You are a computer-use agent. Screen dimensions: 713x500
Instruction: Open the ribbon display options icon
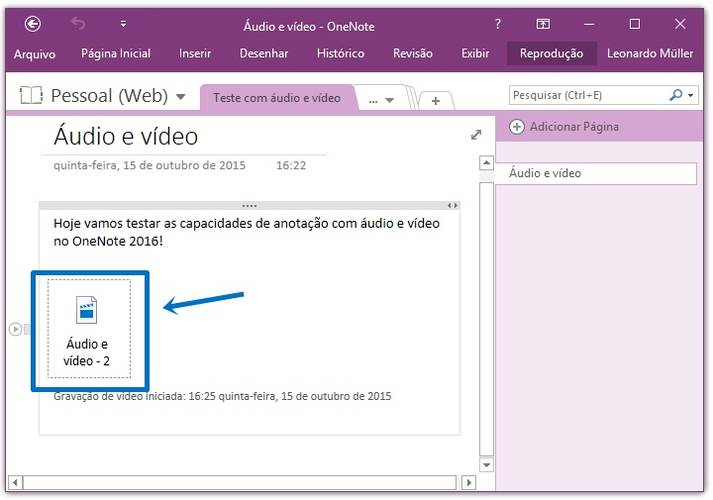tap(543, 24)
